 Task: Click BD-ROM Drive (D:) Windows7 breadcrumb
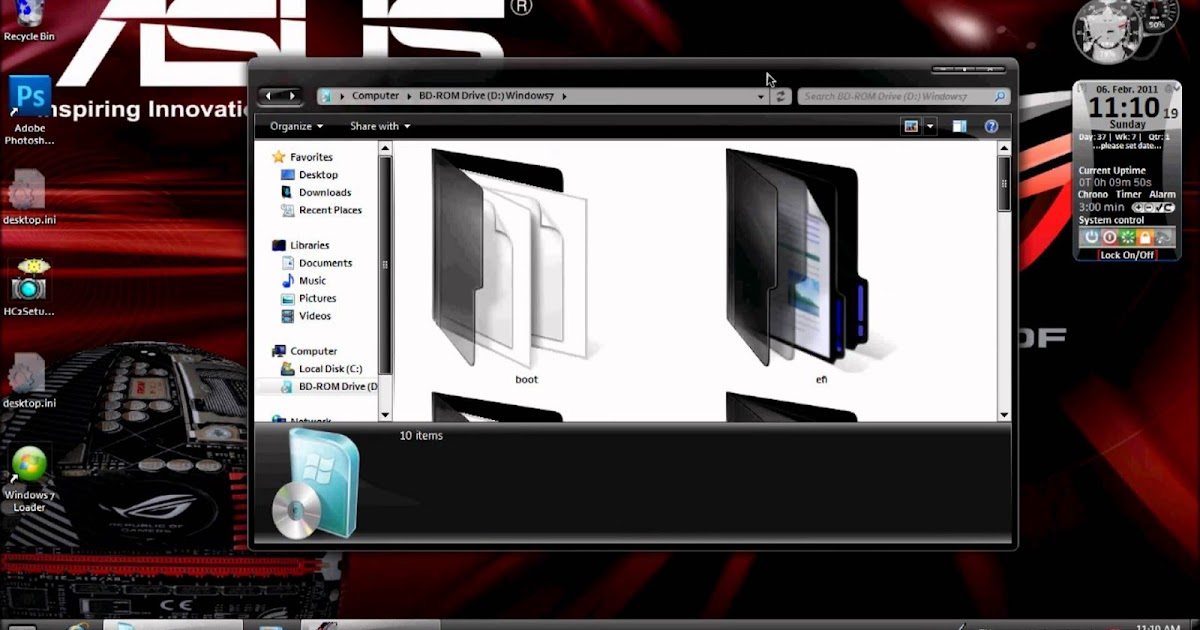(x=486, y=97)
